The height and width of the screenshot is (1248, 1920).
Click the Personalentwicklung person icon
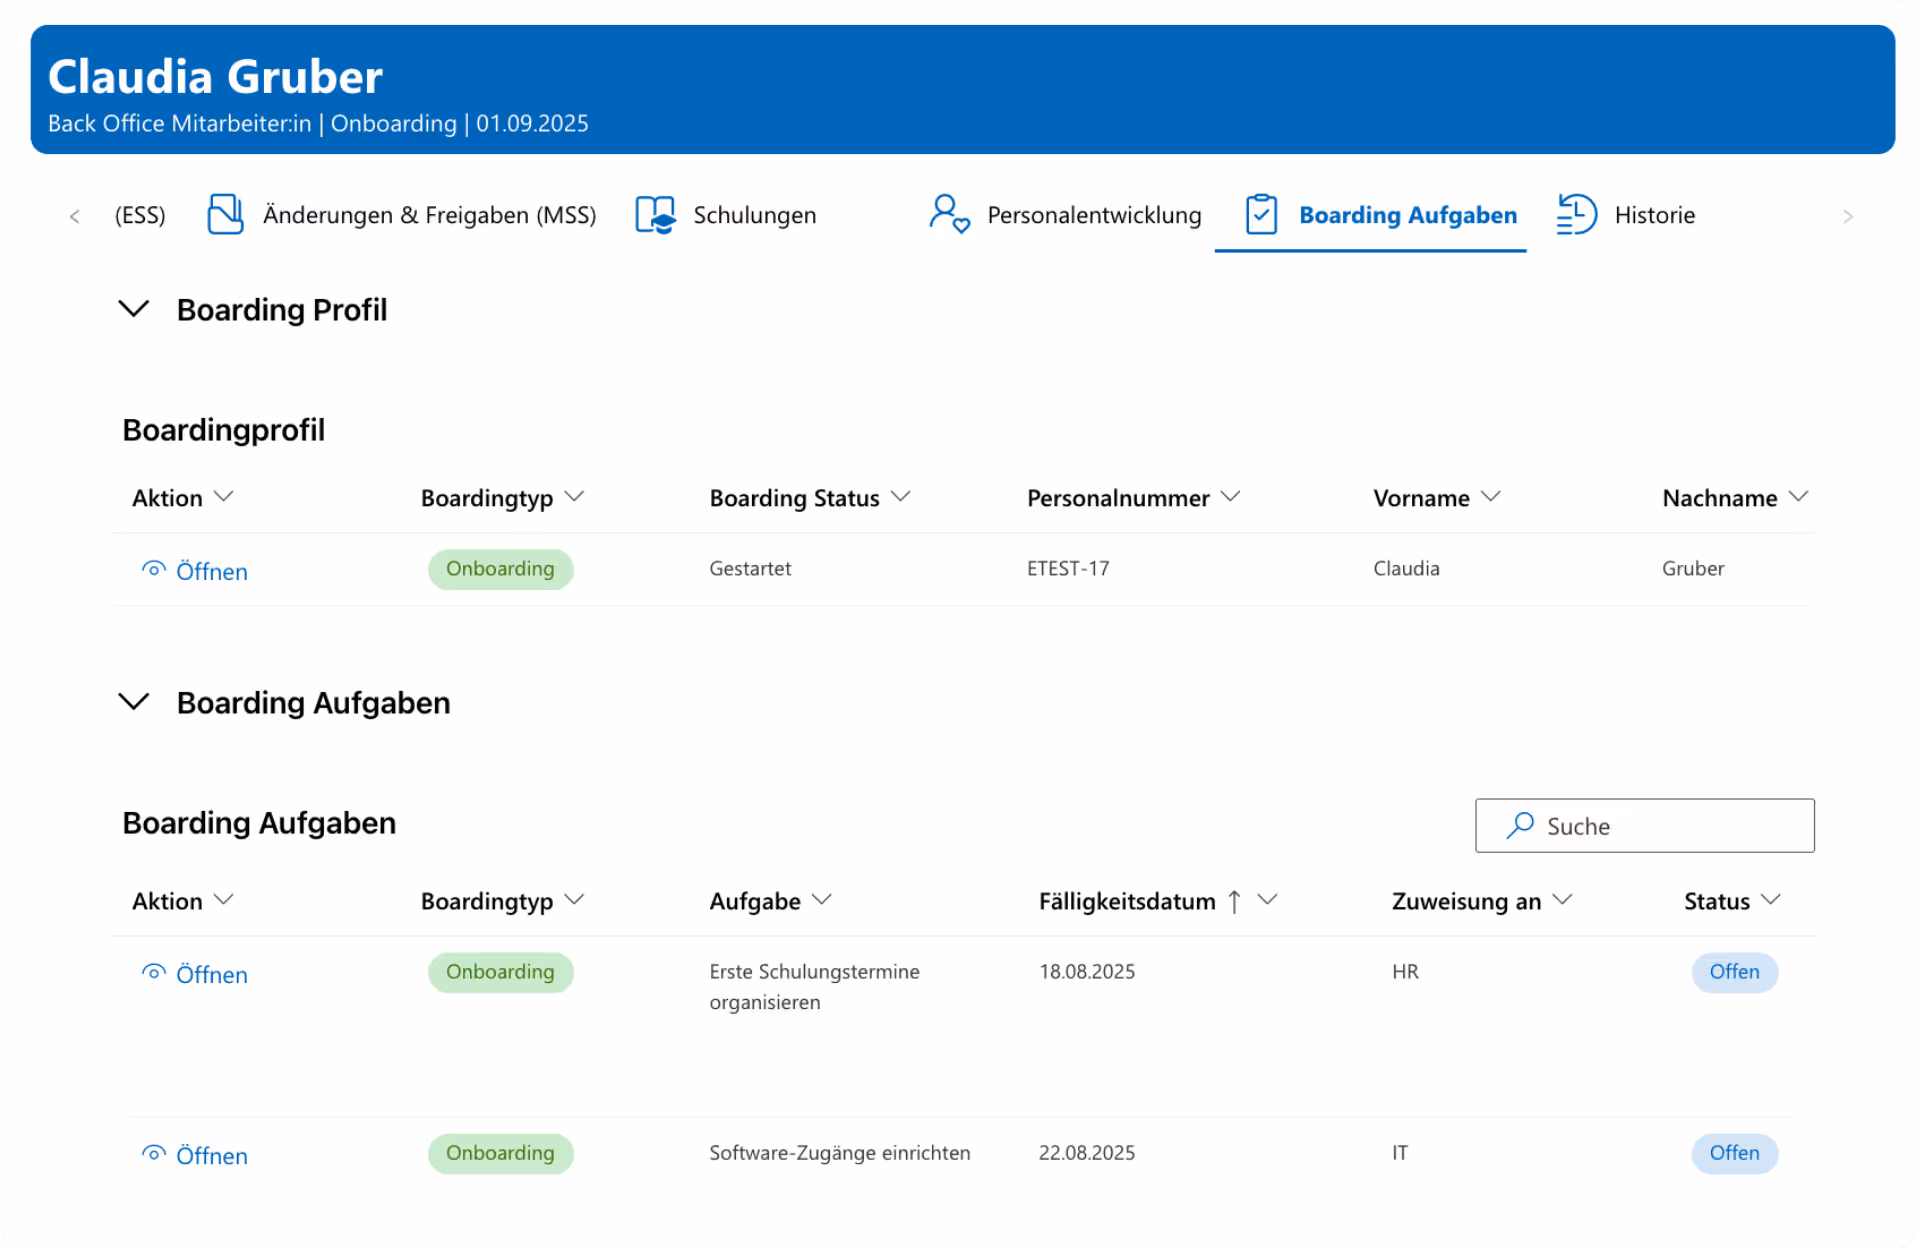(x=948, y=214)
